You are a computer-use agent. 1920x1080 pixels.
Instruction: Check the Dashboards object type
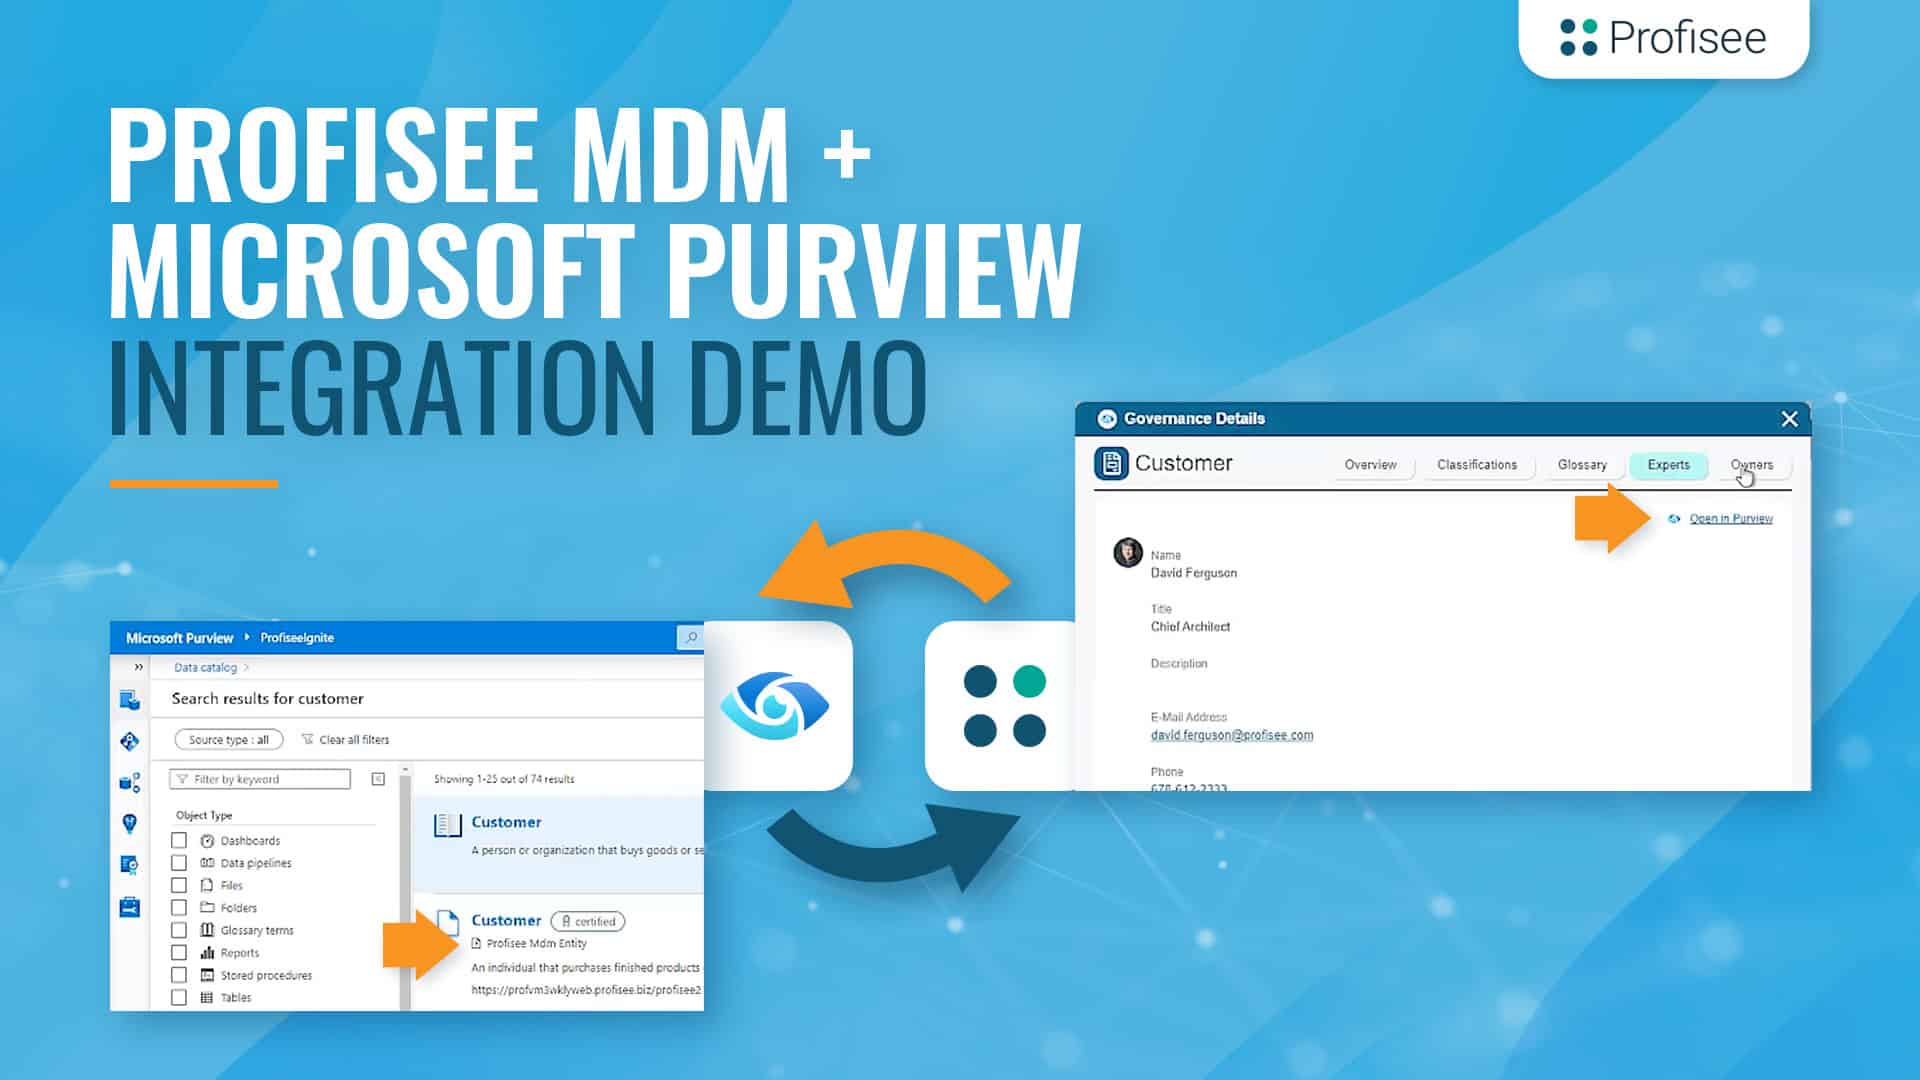point(179,841)
